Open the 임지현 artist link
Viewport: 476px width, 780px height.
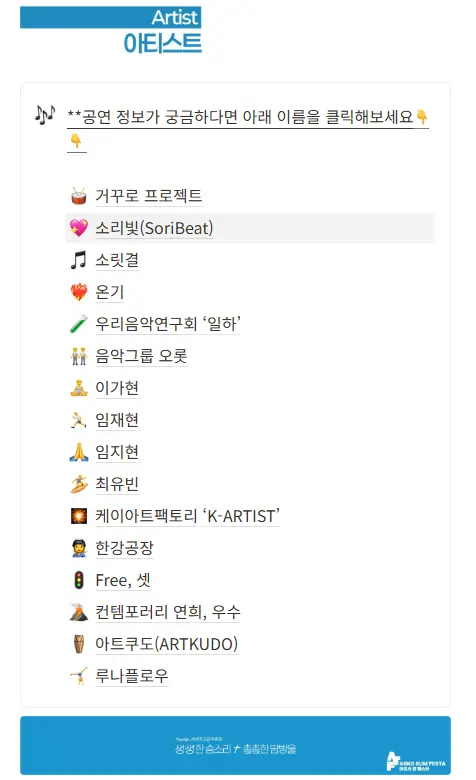click(117, 452)
